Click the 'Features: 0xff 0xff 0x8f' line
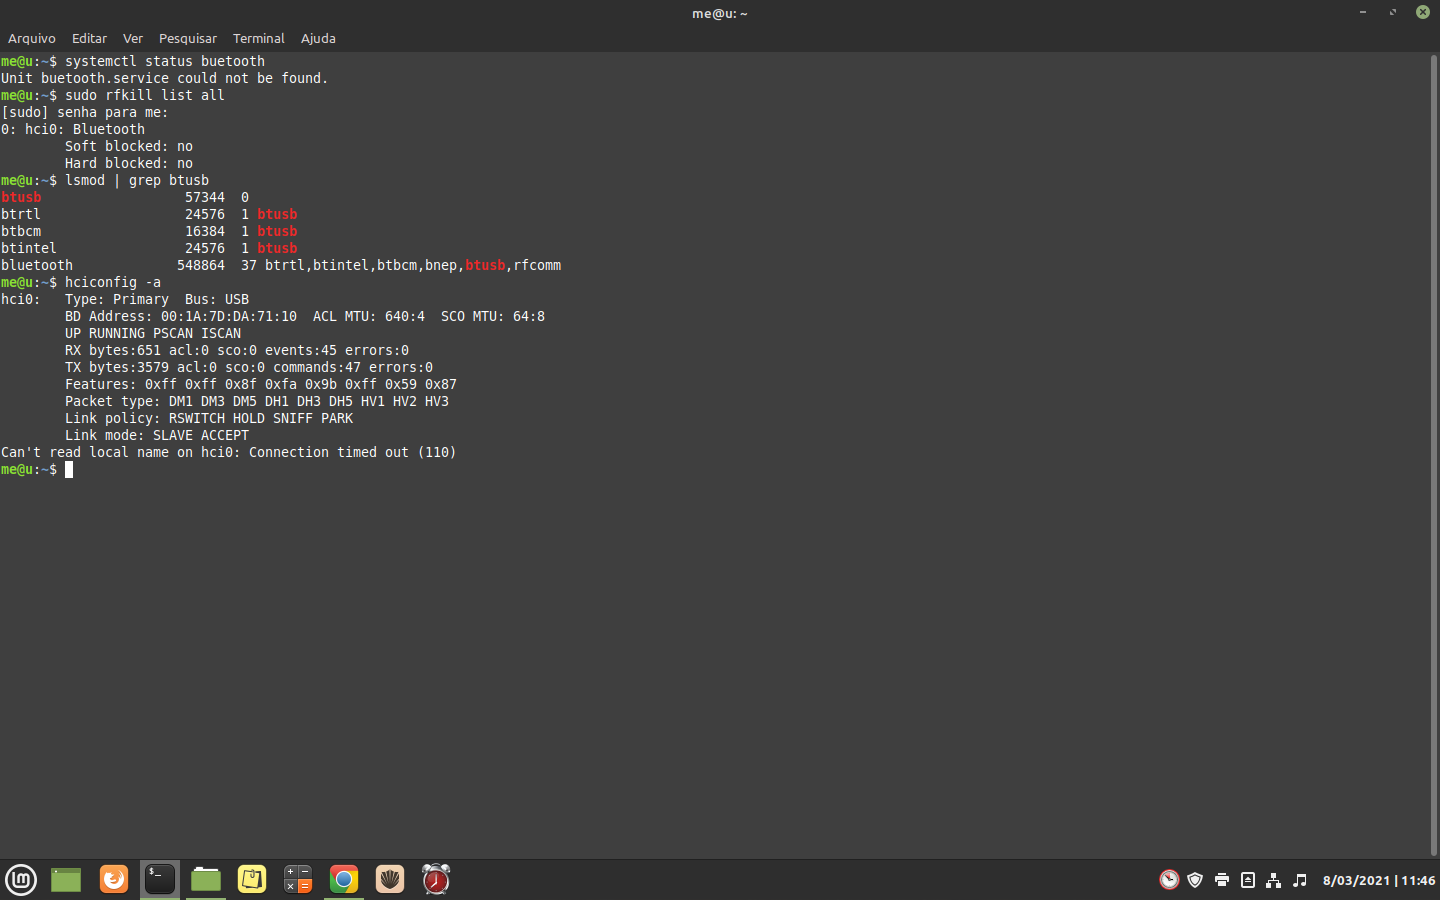The image size is (1440, 900). [261, 384]
